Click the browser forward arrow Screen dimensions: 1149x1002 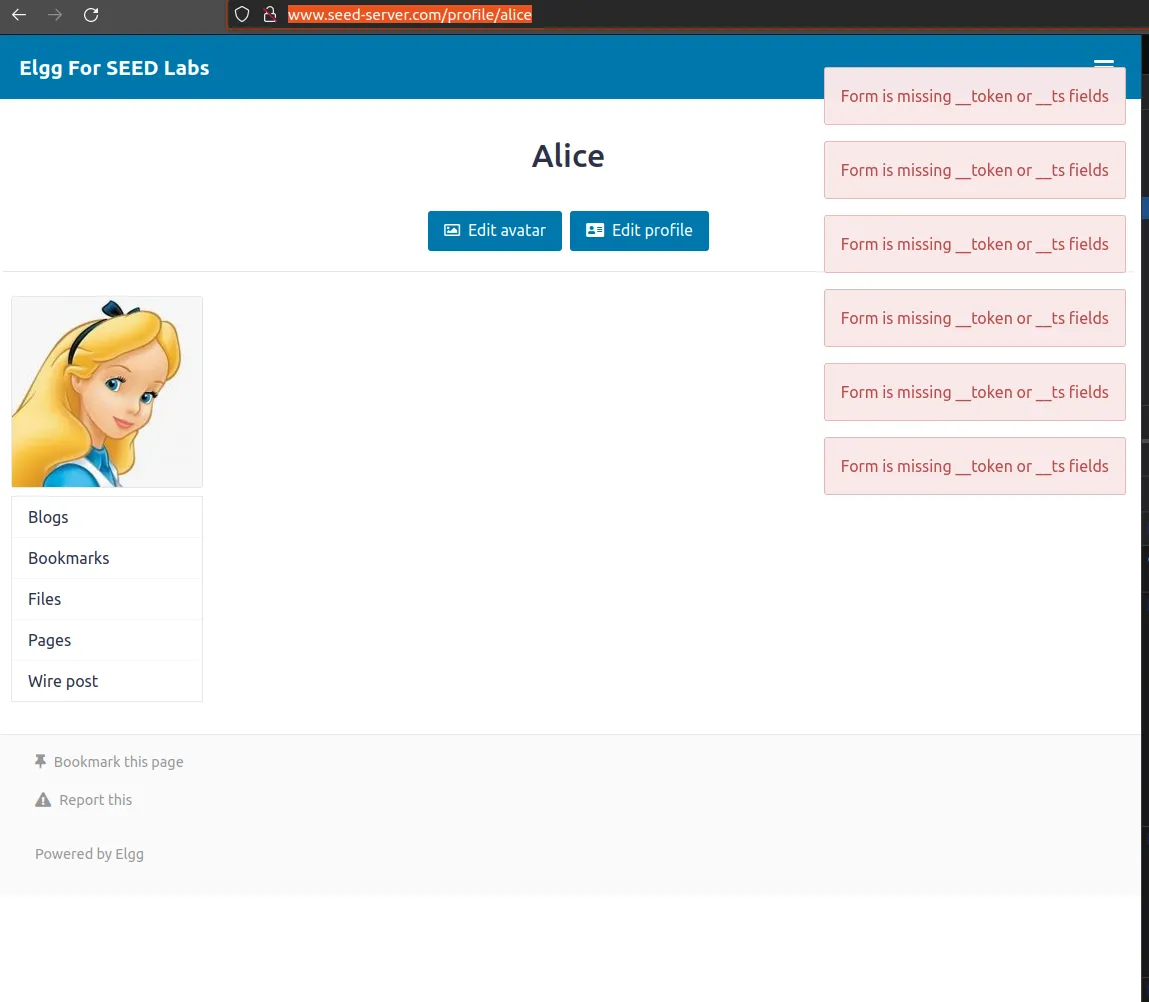[x=55, y=15]
